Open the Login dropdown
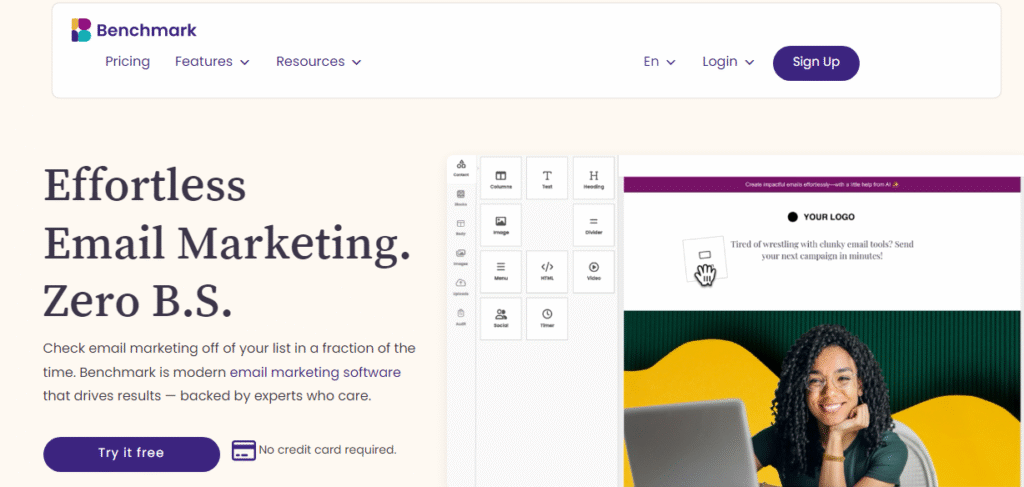Viewport: 1024px width, 487px height. tap(727, 62)
